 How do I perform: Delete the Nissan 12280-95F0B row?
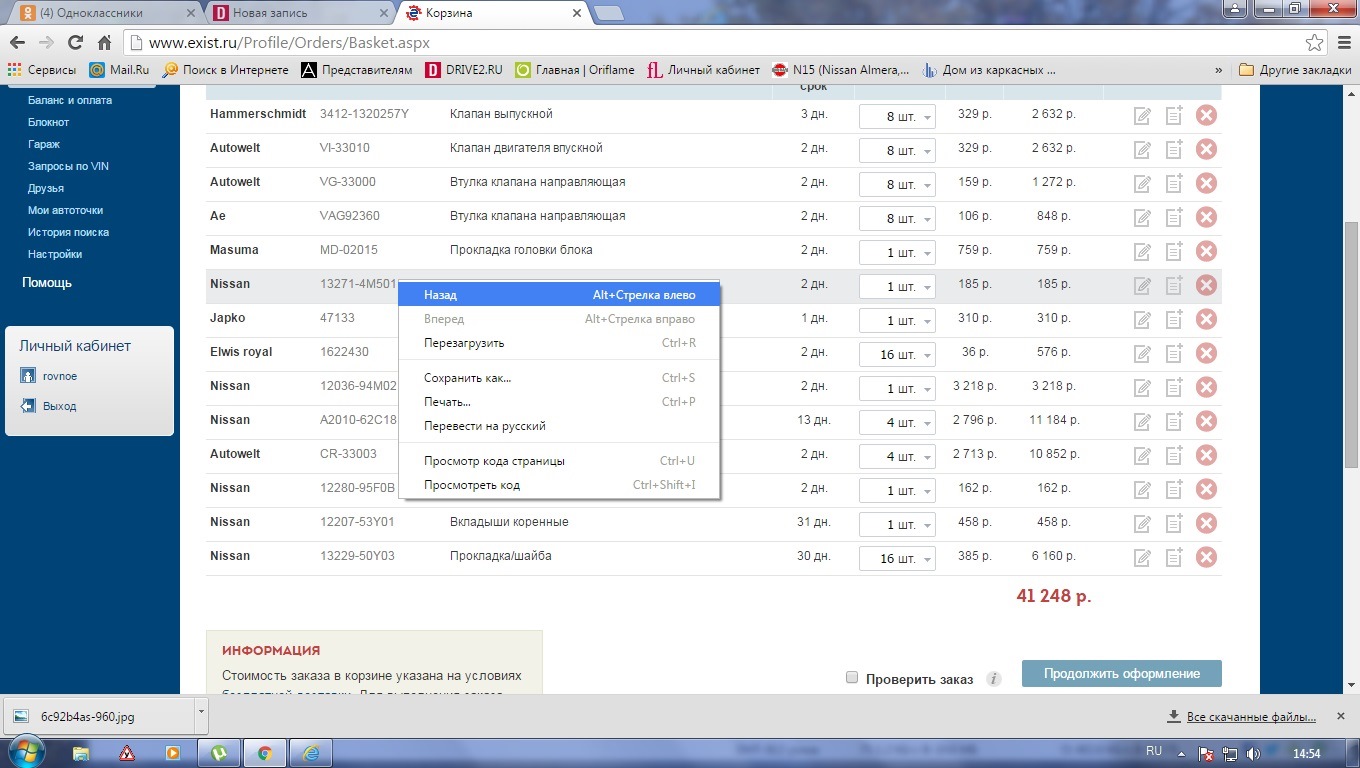(x=1206, y=489)
